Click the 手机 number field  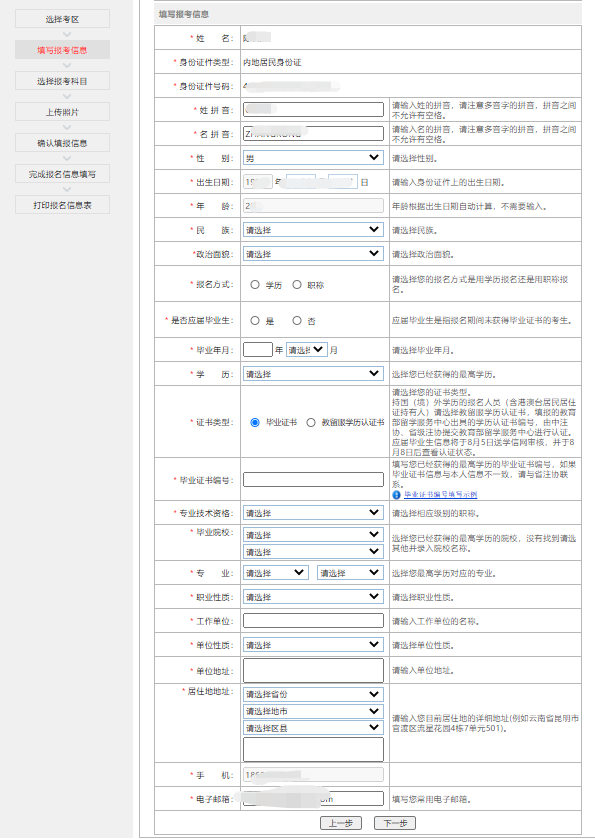pyautogui.click(x=313, y=774)
